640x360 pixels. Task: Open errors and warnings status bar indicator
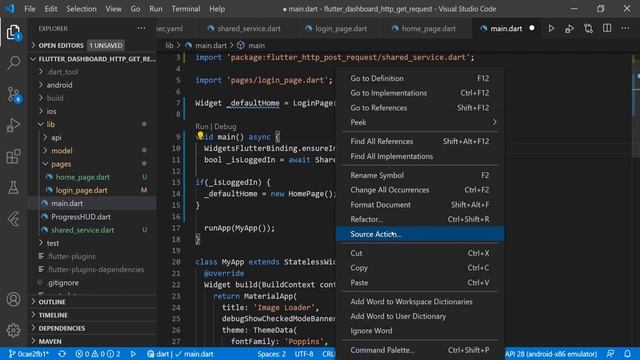click(98, 354)
